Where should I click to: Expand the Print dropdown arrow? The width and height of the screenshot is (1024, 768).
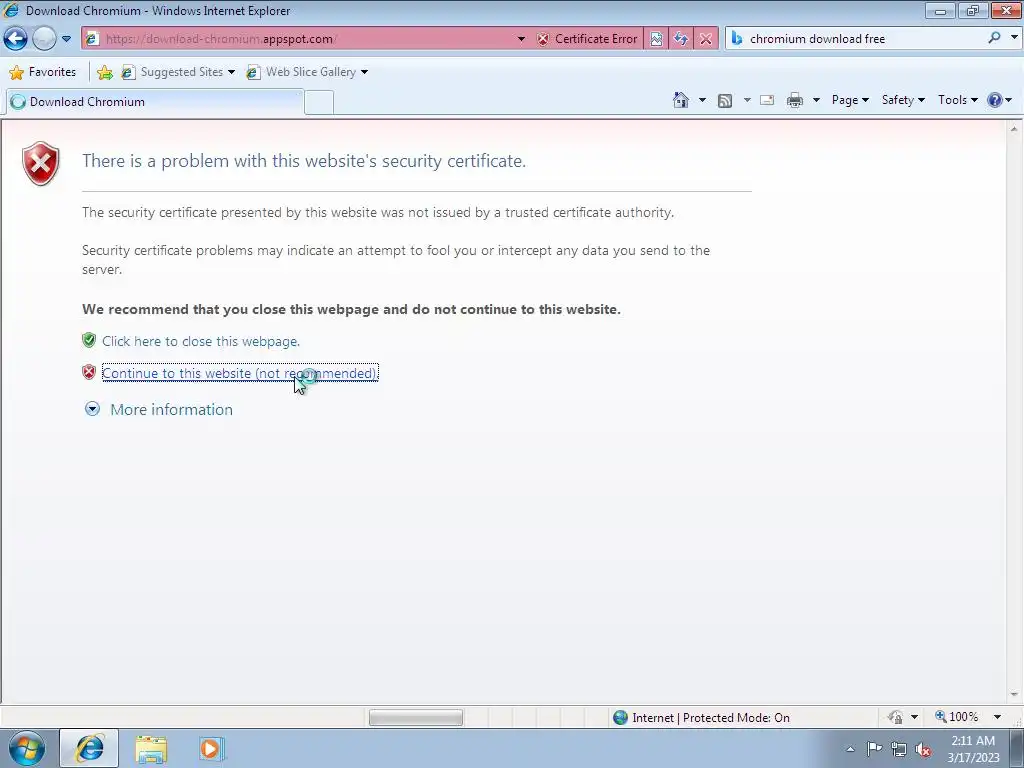pyautogui.click(x=816, y=100)
